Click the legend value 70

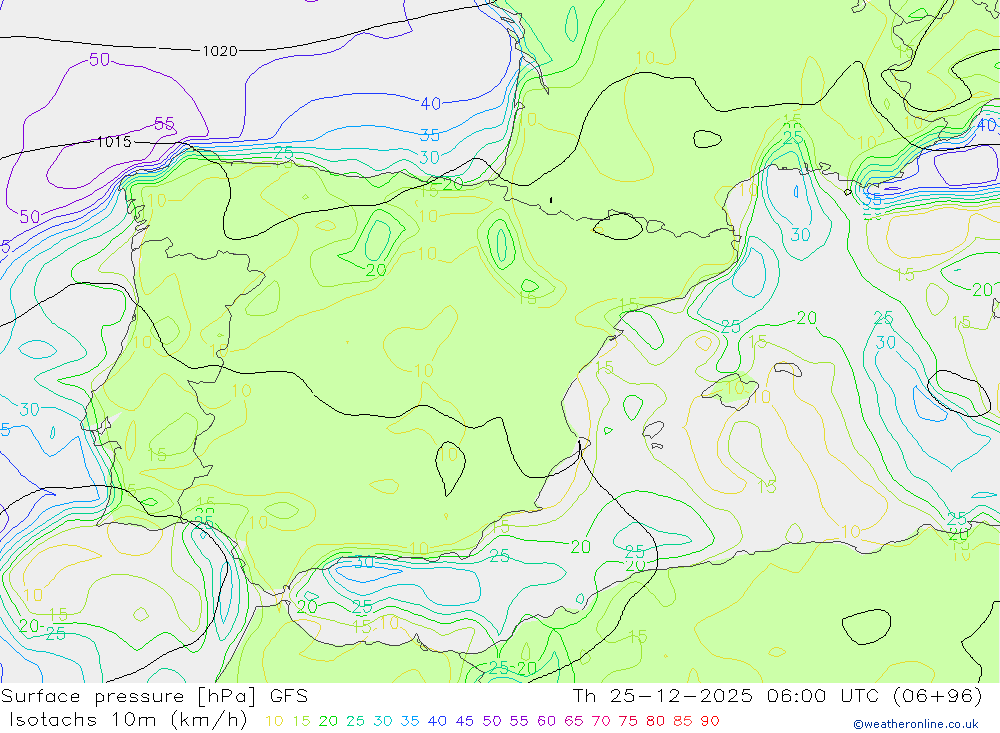[x=601, y=721]
